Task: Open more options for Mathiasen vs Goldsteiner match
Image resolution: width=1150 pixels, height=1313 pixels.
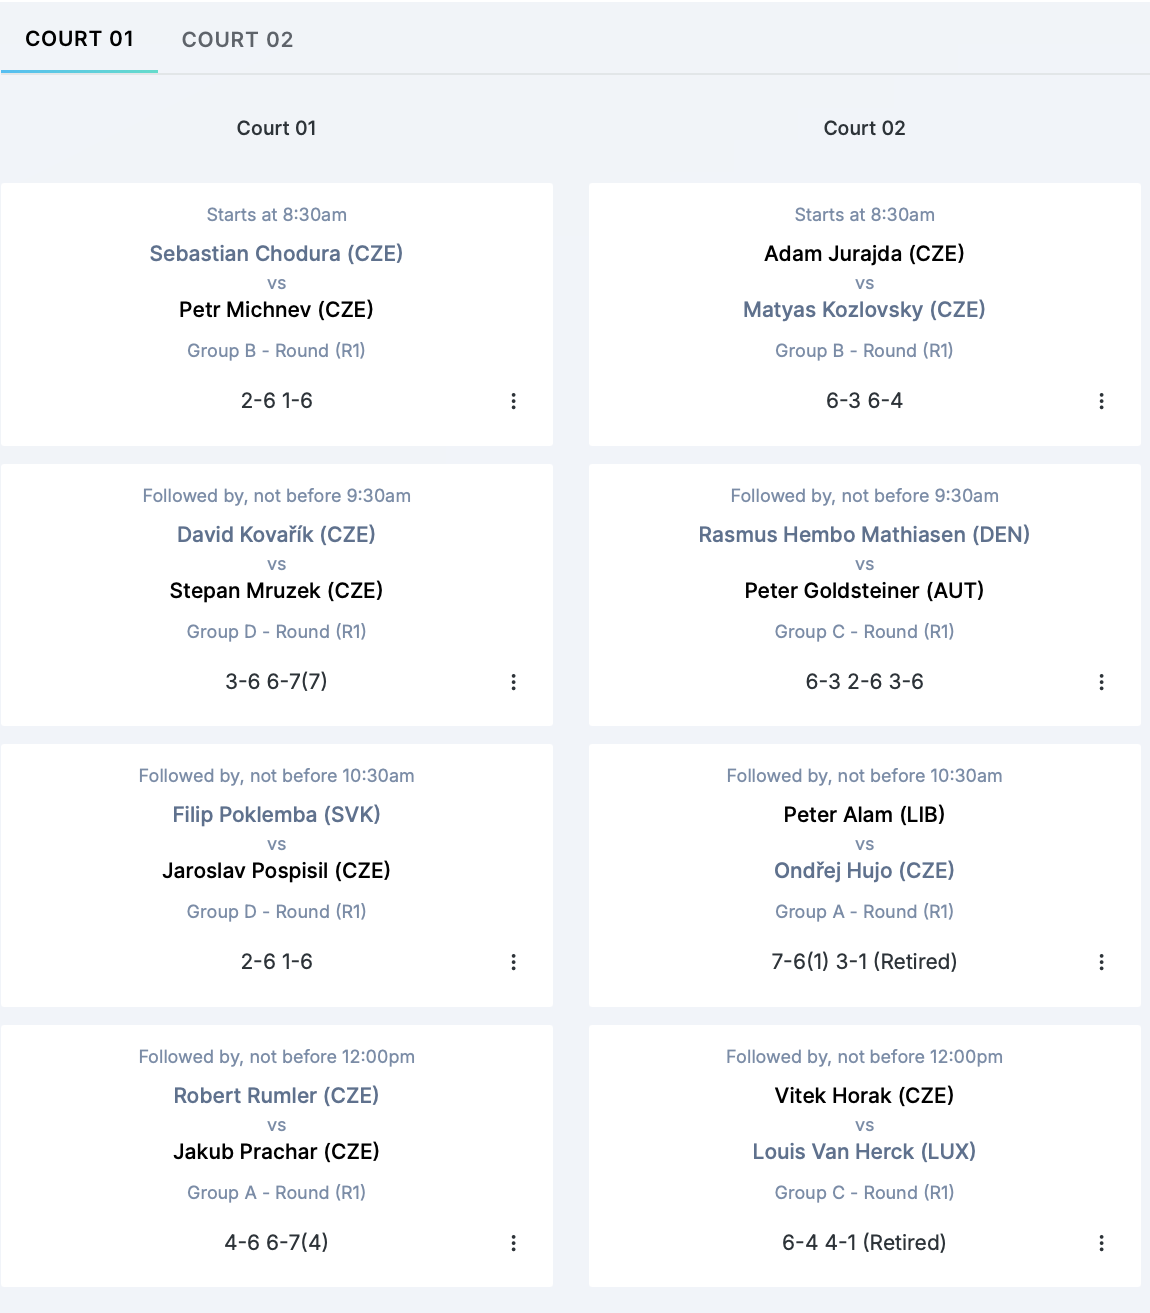Action: [1101, 682]
